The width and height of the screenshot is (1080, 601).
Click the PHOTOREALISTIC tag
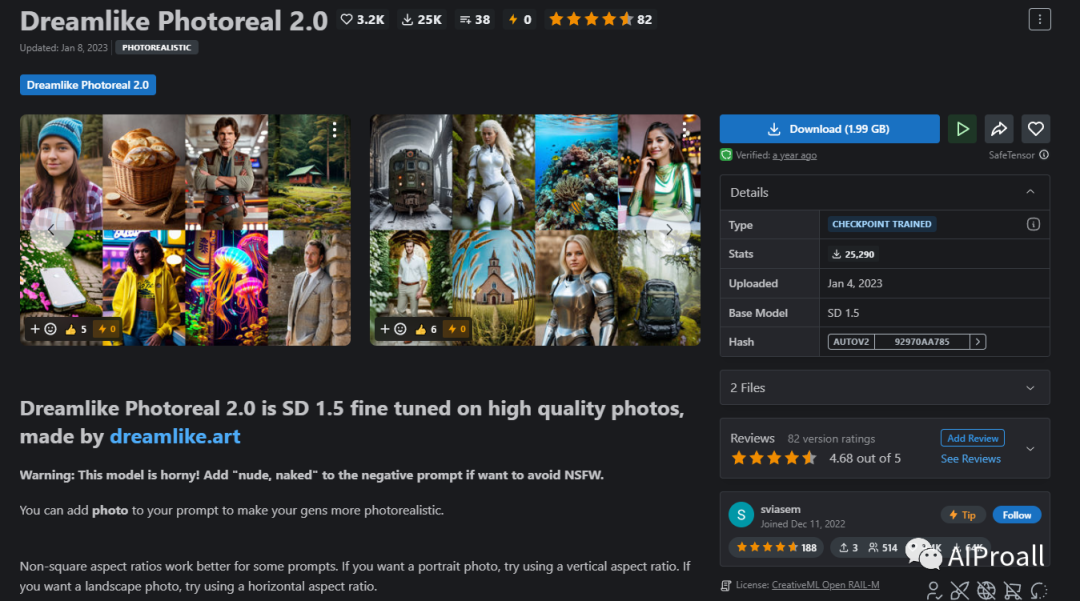coord(156,48)
